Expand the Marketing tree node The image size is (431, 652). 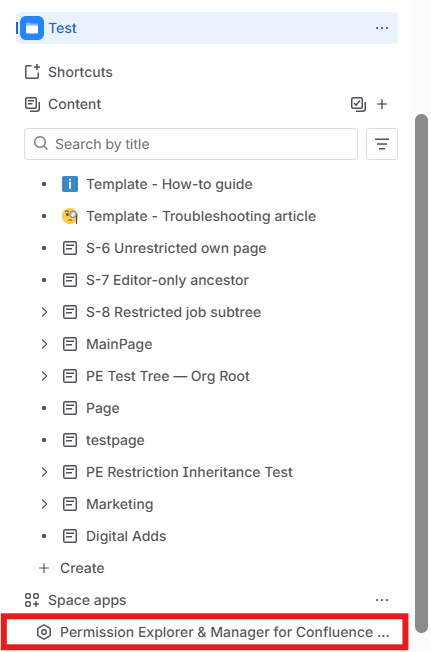pos(44,504)
